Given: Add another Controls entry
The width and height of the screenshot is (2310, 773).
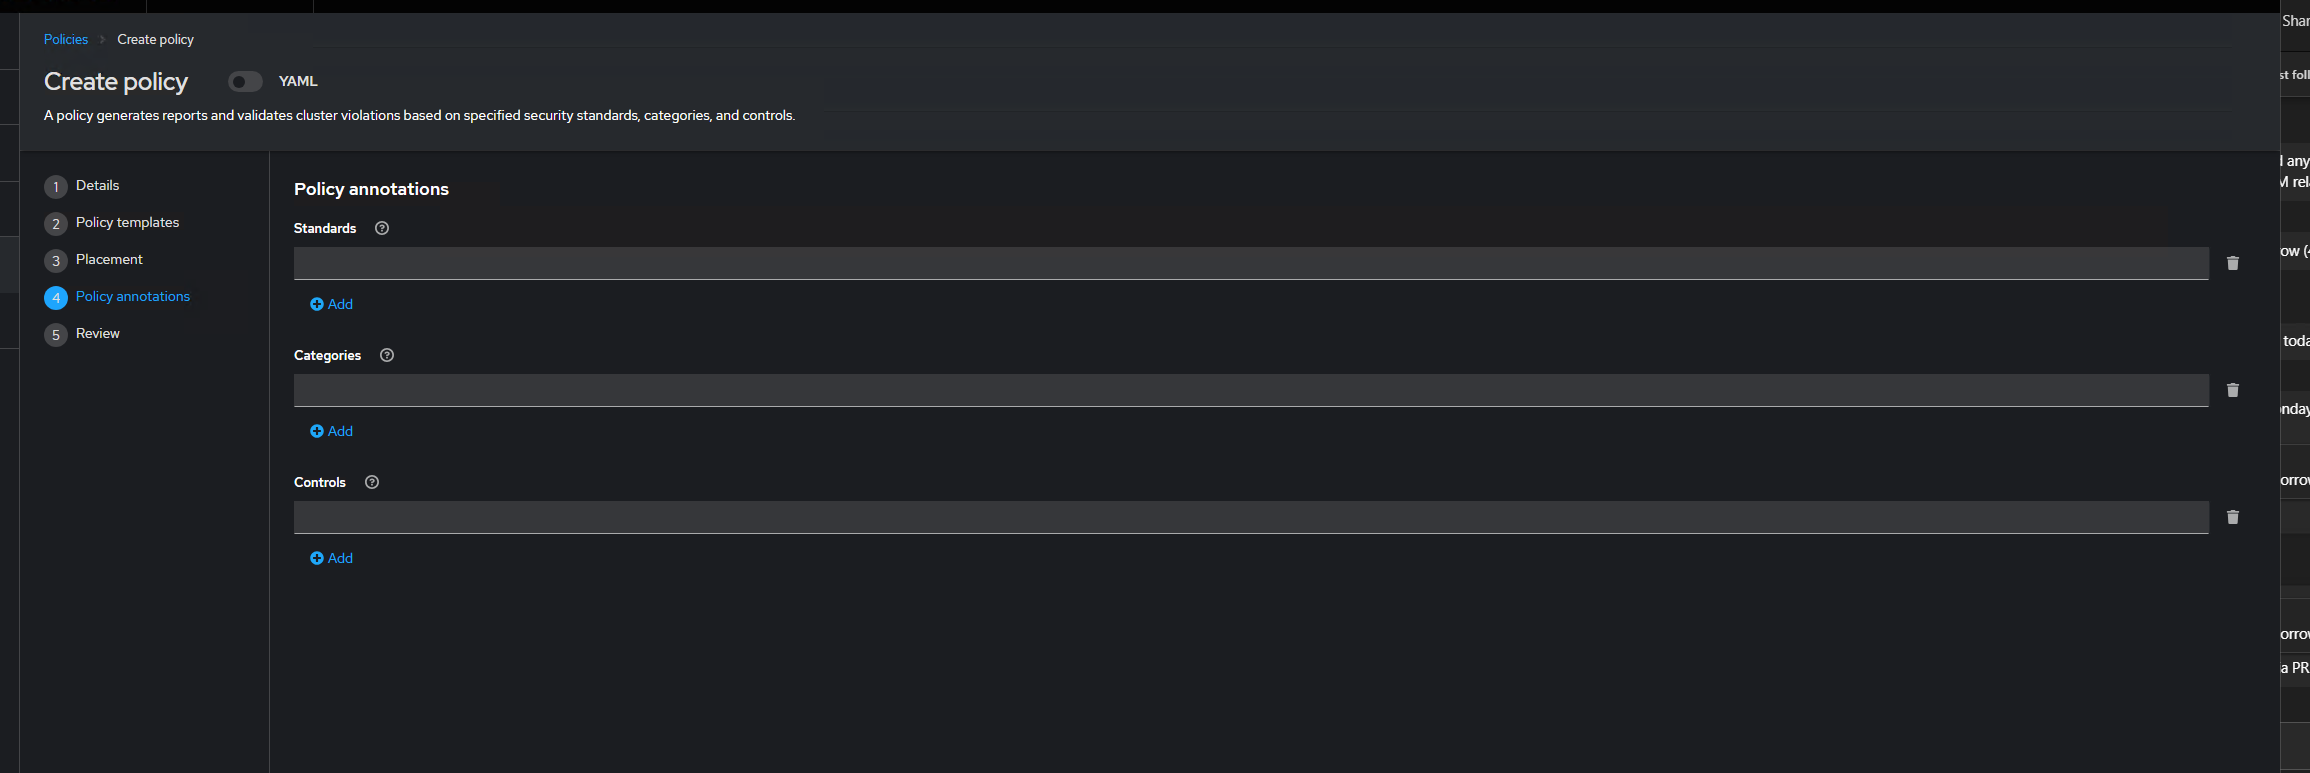Looking at the screenshot, I should click(x=332, y=558).
